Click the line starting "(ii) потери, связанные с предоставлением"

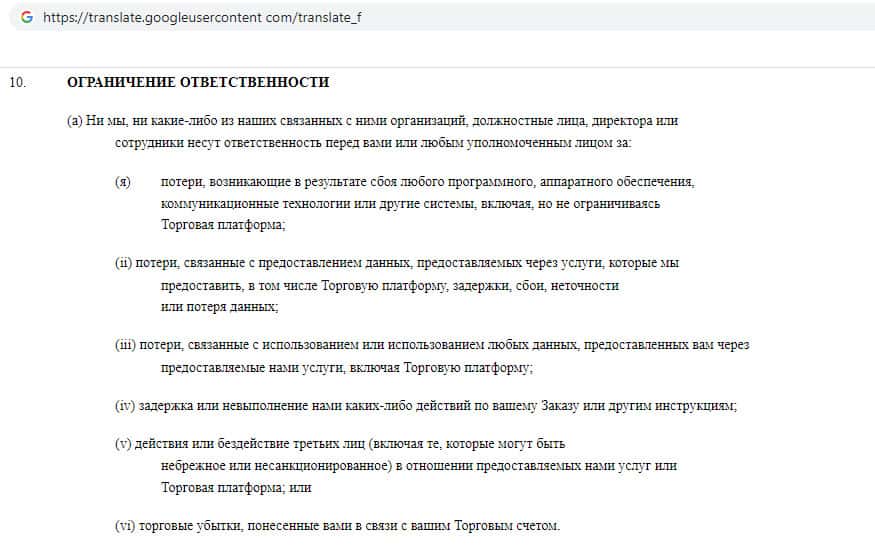(396, 263)
